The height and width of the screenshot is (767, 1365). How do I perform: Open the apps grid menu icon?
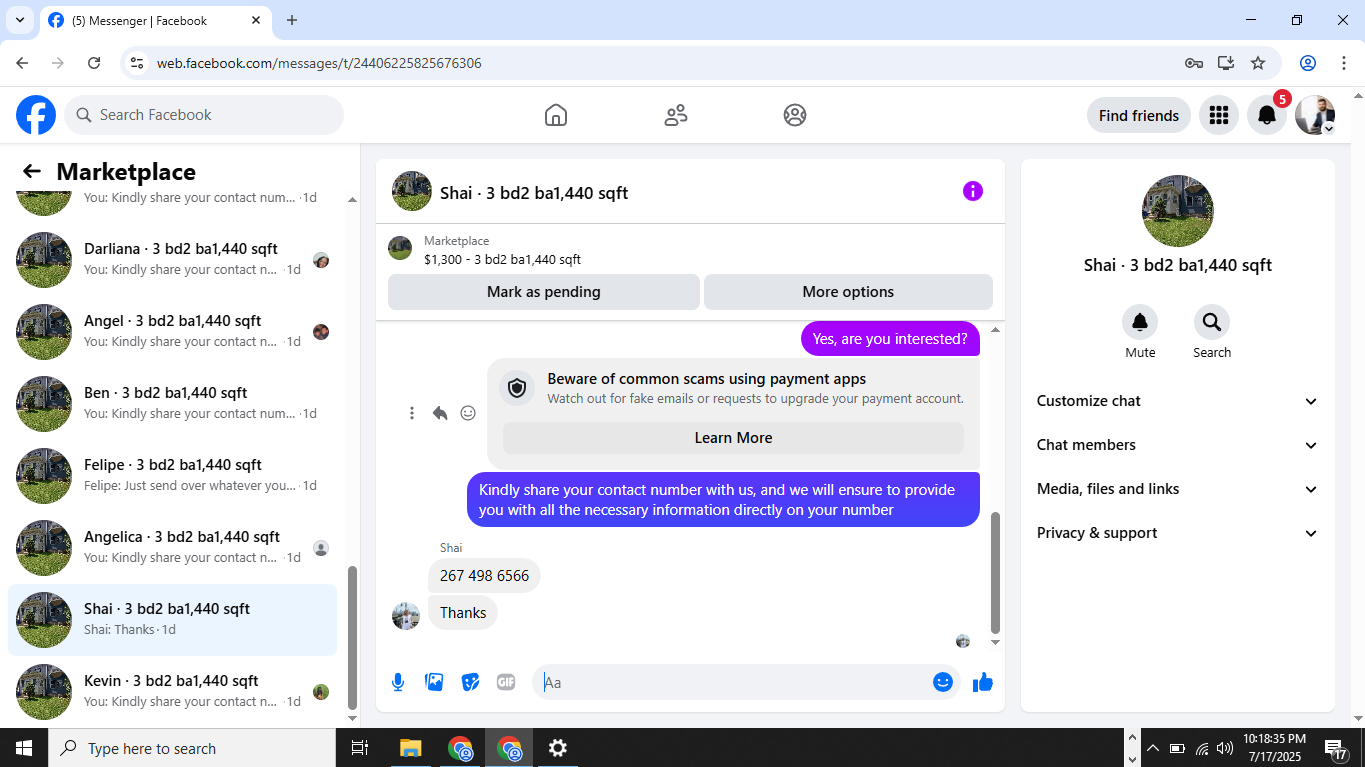[x=1218, y=115]
